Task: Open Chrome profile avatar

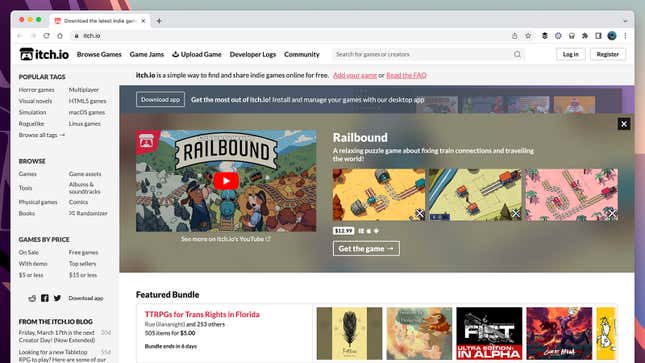Action: [x=612, y=36]
